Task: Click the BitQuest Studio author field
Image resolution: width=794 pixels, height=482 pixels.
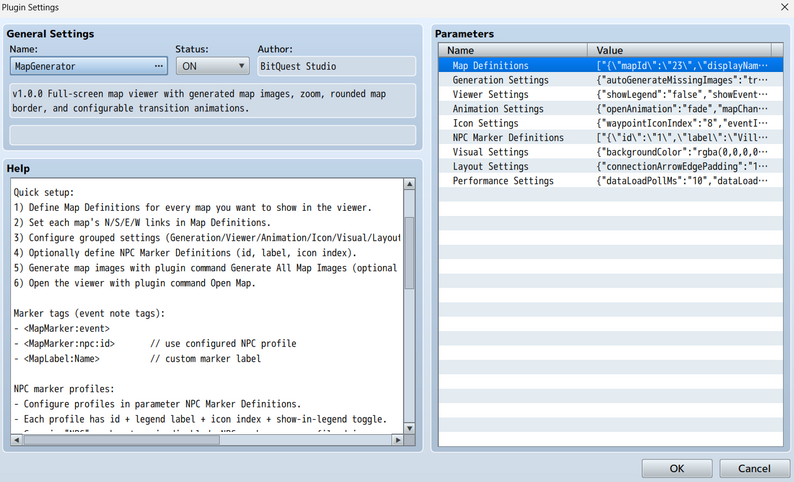Action: 337,66
